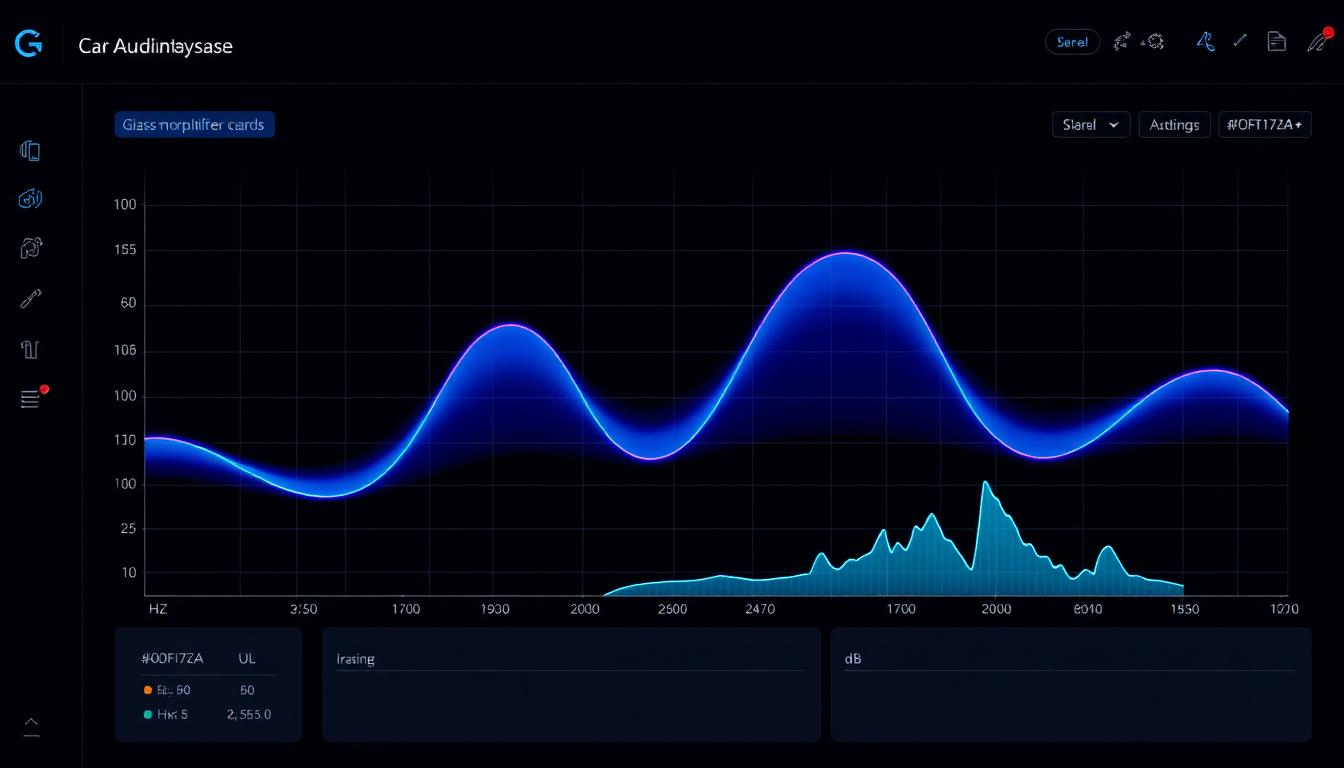Open the refresh-style sidebar icon below it

pos(30,248)
